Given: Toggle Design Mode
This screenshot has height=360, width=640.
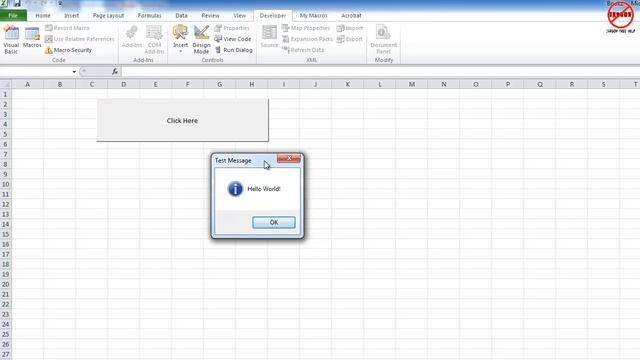Looking at the screenshot, I should pyautogui.click(x=201, y=39).
